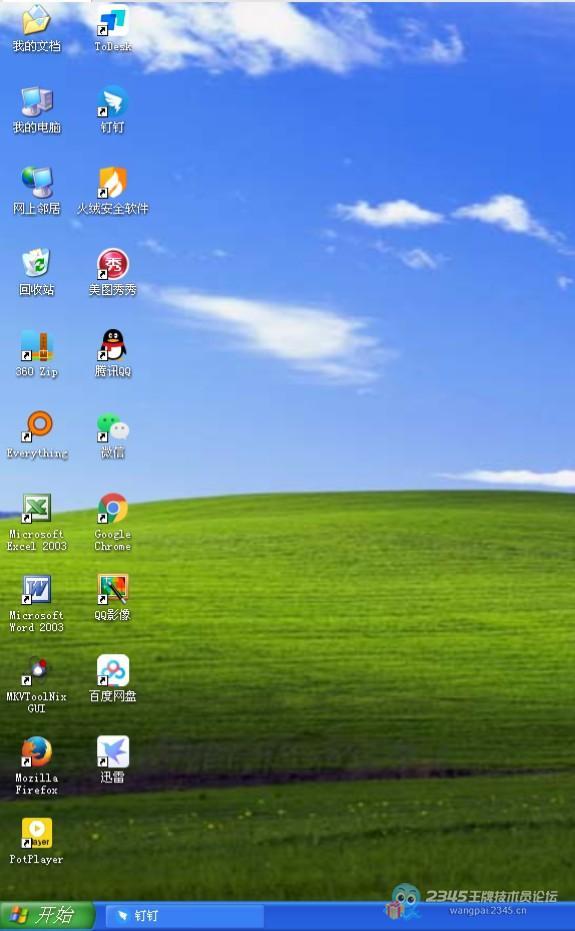Activate the 钉钉 taskbar button
575x931 pixels.
tap(185, 916)
